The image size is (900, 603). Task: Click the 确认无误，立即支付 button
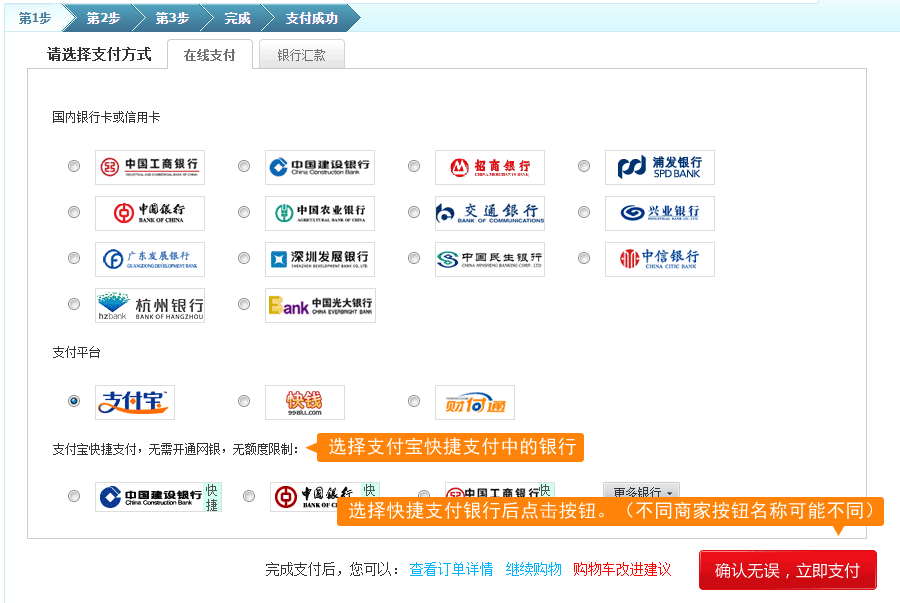point(787,569)
